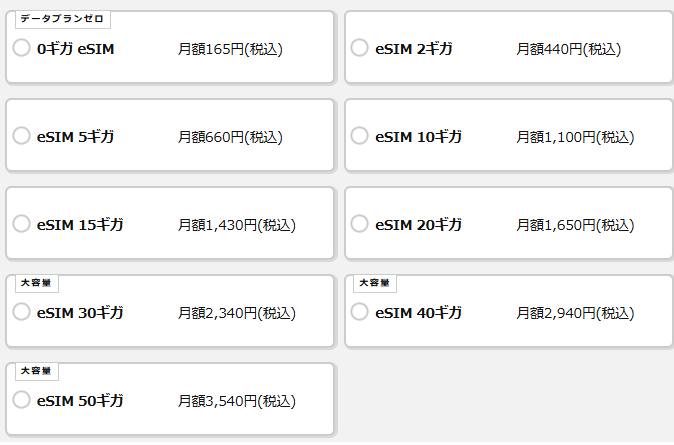Click the 月額165円(税込) price text

(230, 48)
